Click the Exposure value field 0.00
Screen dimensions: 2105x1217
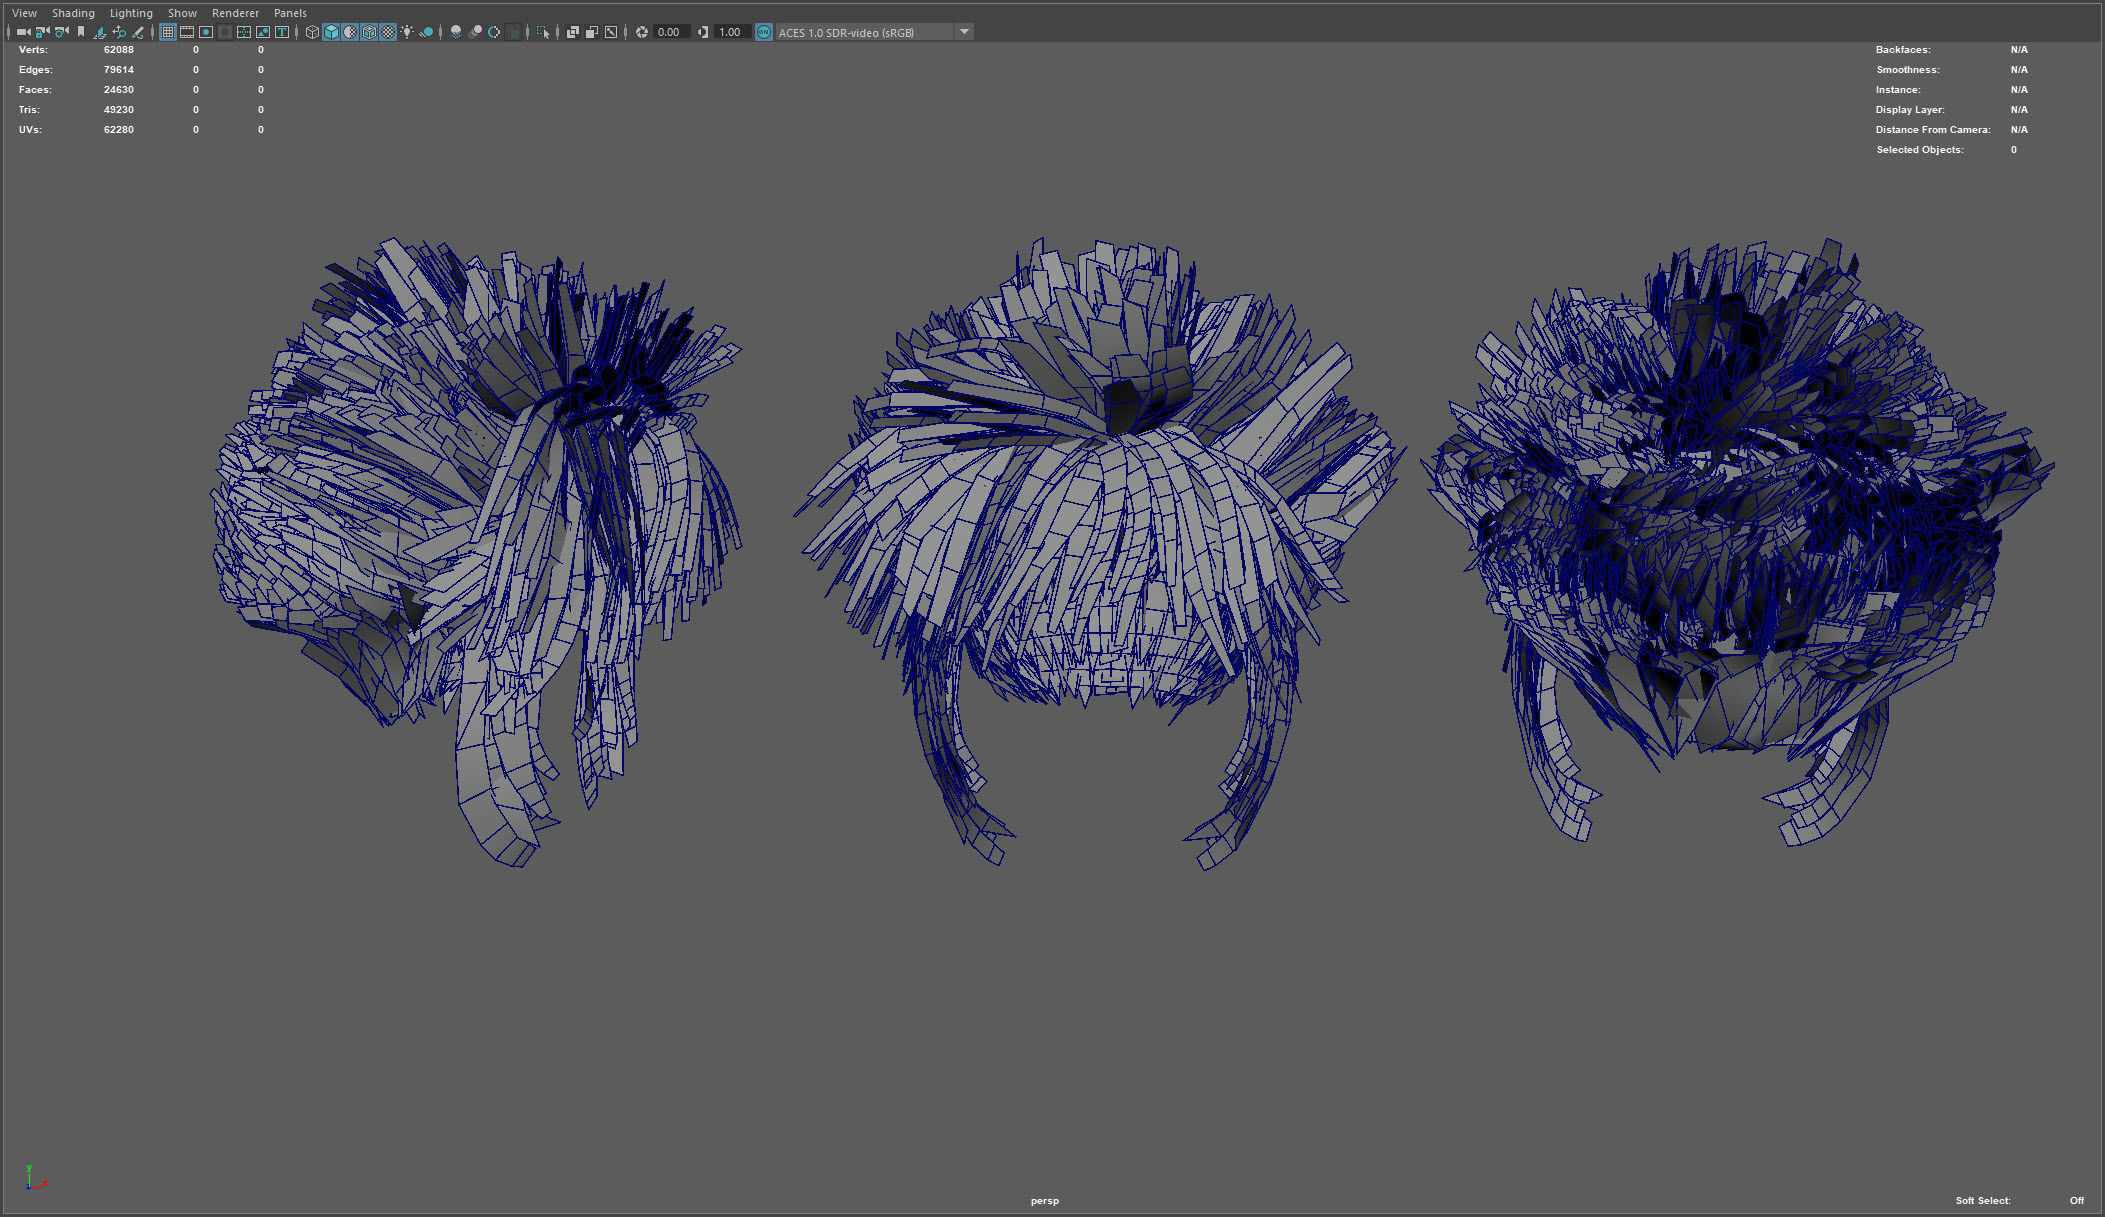670,32
